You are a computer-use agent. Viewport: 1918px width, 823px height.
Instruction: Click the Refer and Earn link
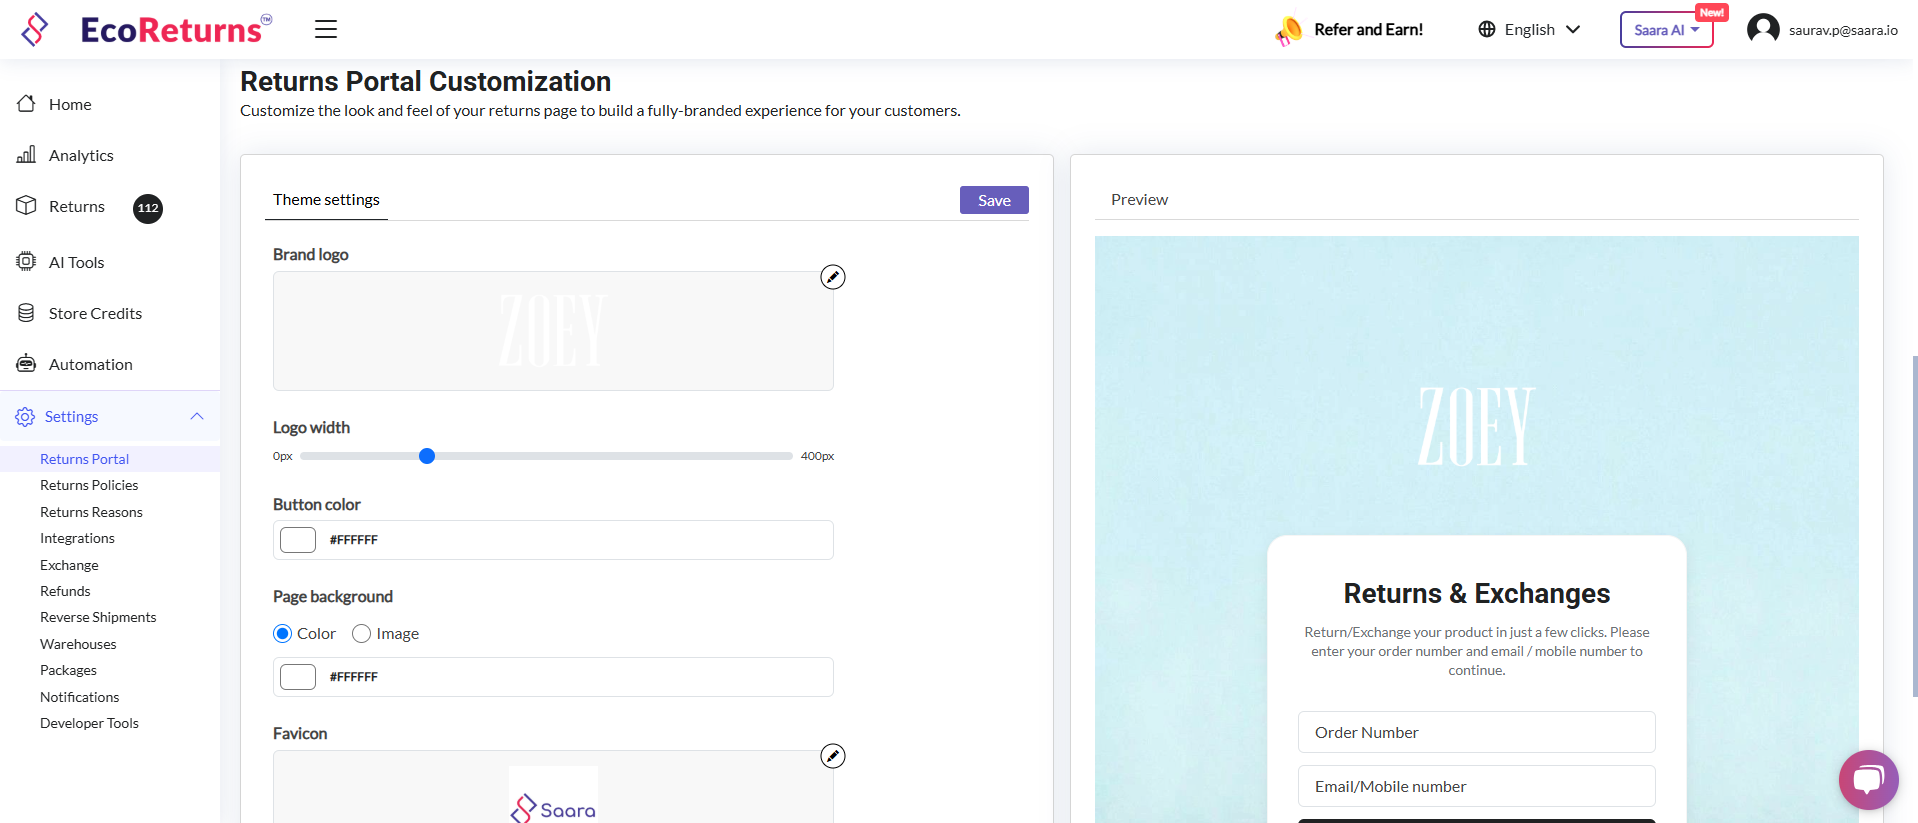pos(1367,29)
